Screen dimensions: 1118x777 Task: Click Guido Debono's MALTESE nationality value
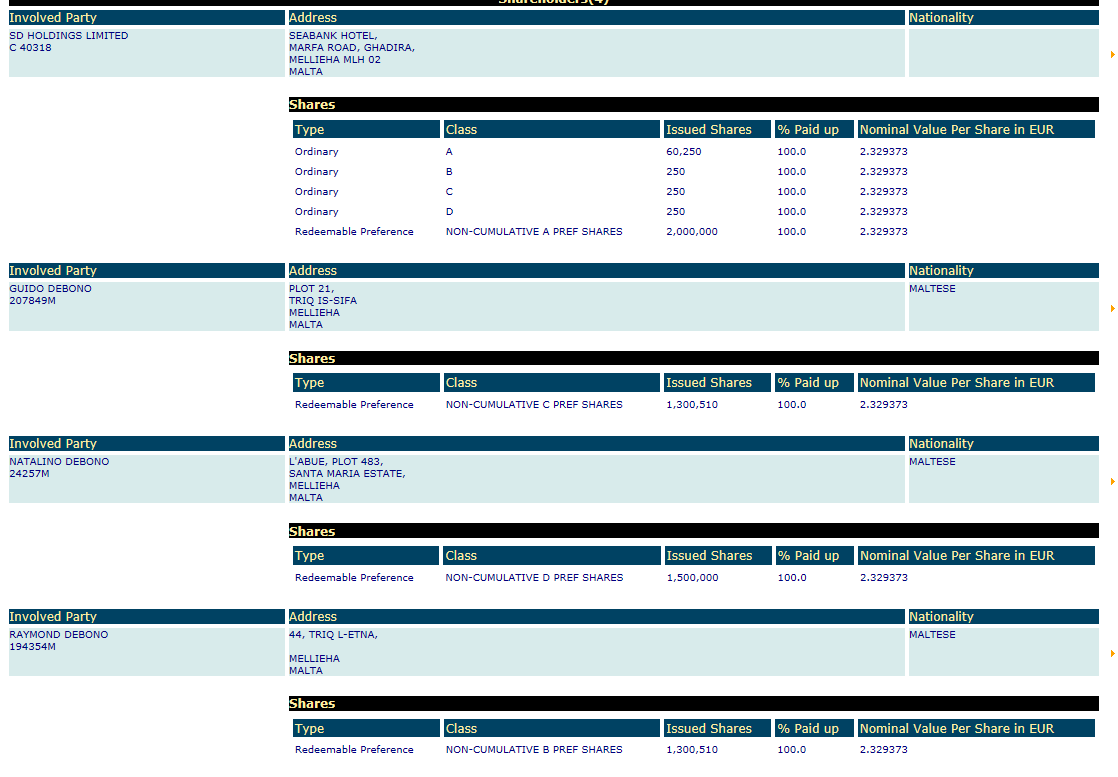tap(932, 289)
